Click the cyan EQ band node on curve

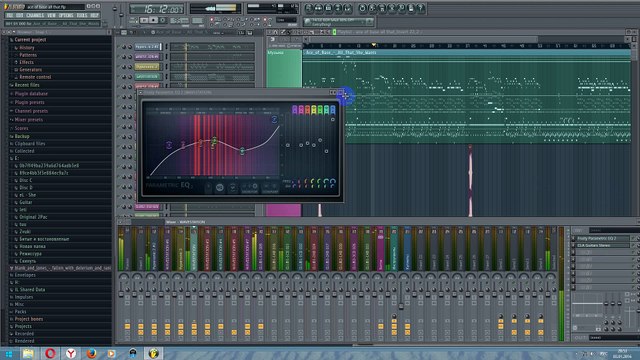pos(242,151)
